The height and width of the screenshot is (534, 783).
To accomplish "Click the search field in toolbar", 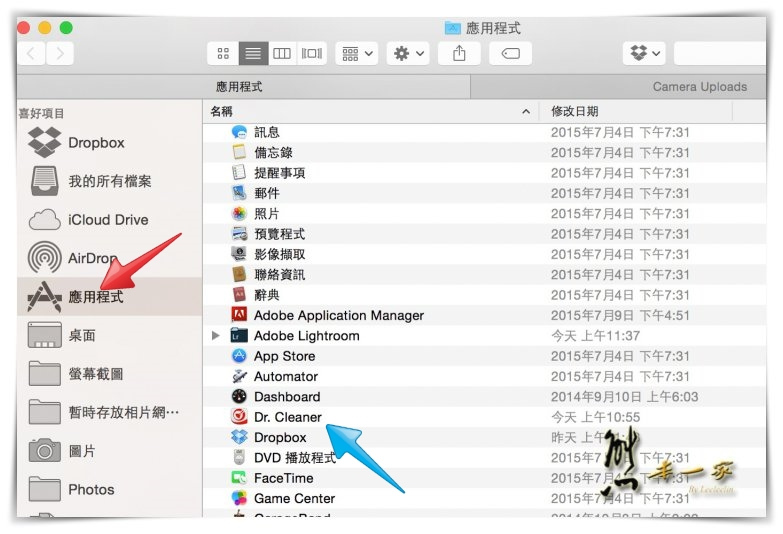I will [720, 53].
